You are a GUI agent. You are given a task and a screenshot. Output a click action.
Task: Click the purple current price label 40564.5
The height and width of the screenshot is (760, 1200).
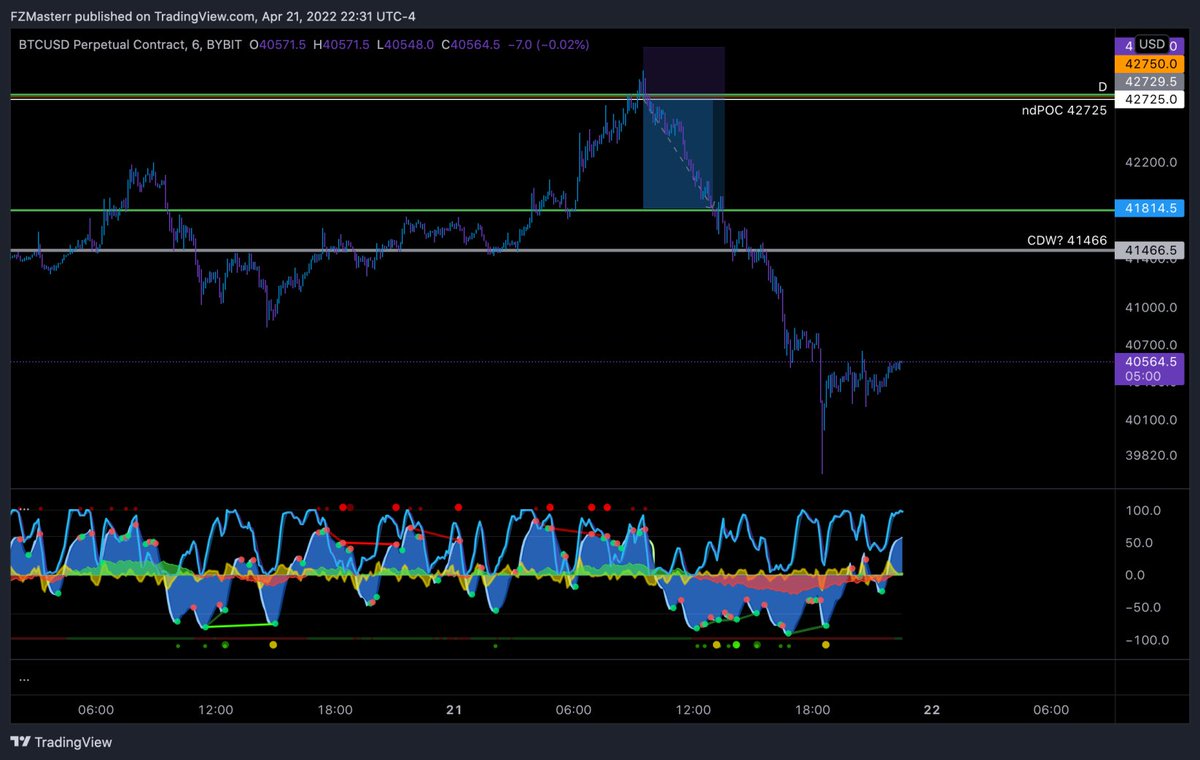[x=1149, y=361]
